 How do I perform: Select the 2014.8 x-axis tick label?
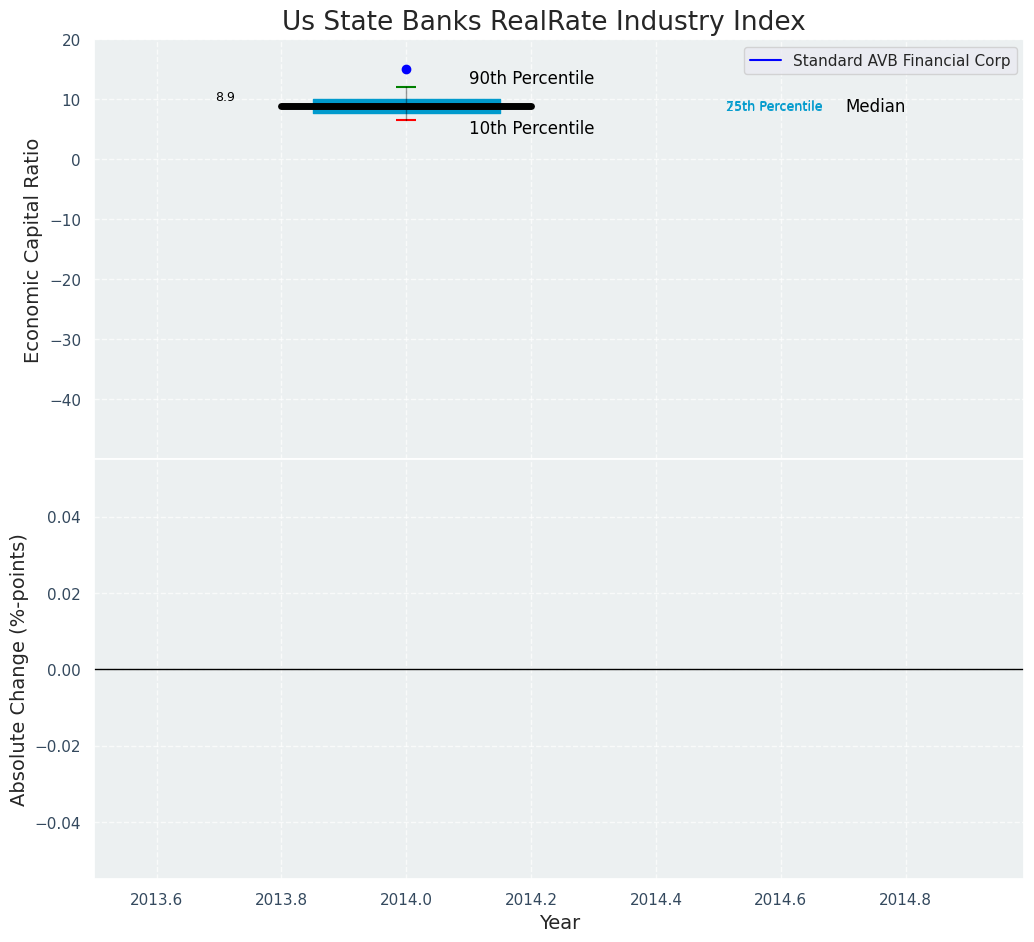pos(905,899)
